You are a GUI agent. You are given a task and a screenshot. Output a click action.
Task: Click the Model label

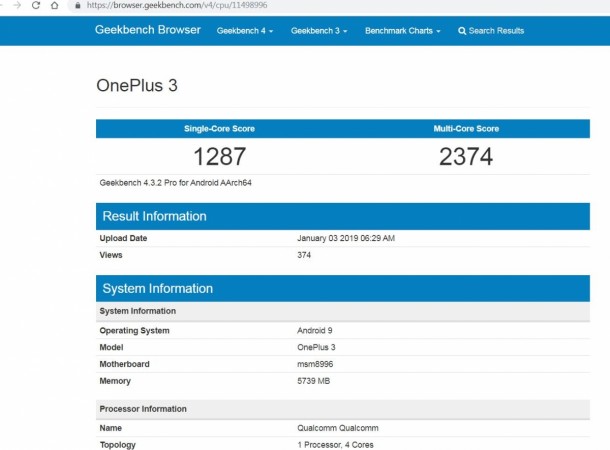click(x=111, y=347)
